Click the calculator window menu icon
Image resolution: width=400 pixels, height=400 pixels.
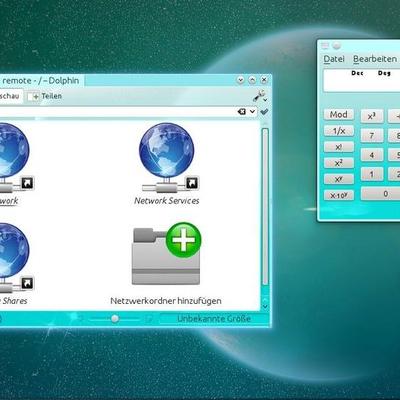click(325, 46)
